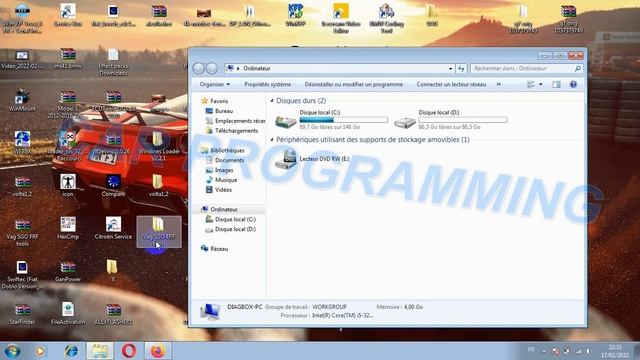Click the FR language indicator in tray

(531, 350)
